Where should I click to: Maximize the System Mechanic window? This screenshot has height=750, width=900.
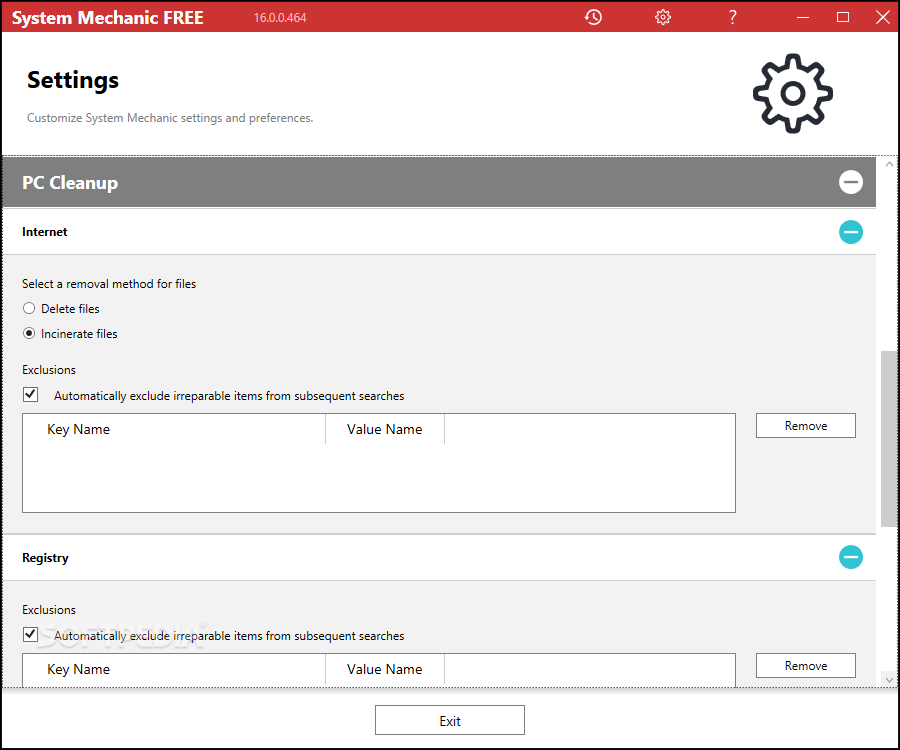tap(843, 17)
